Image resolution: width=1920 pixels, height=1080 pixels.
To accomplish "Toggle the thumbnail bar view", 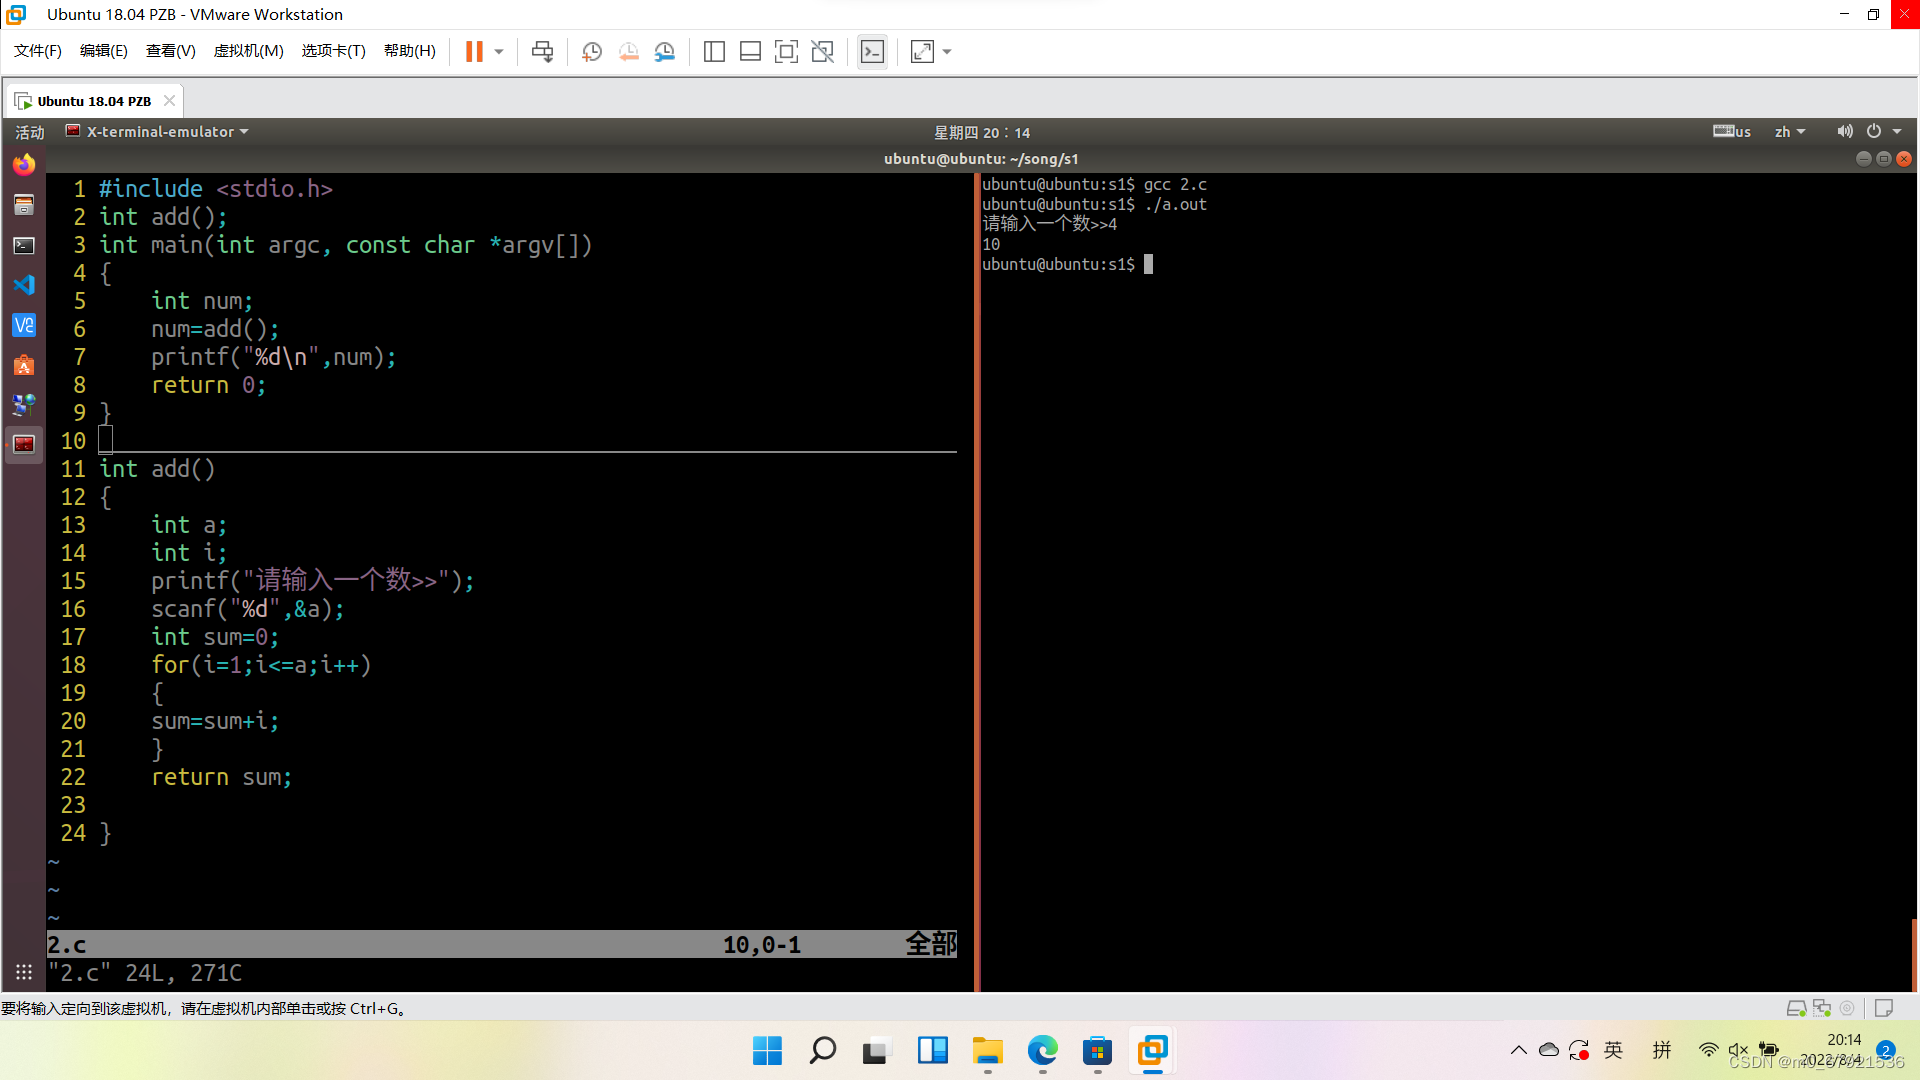I will (x=750, y=51).
